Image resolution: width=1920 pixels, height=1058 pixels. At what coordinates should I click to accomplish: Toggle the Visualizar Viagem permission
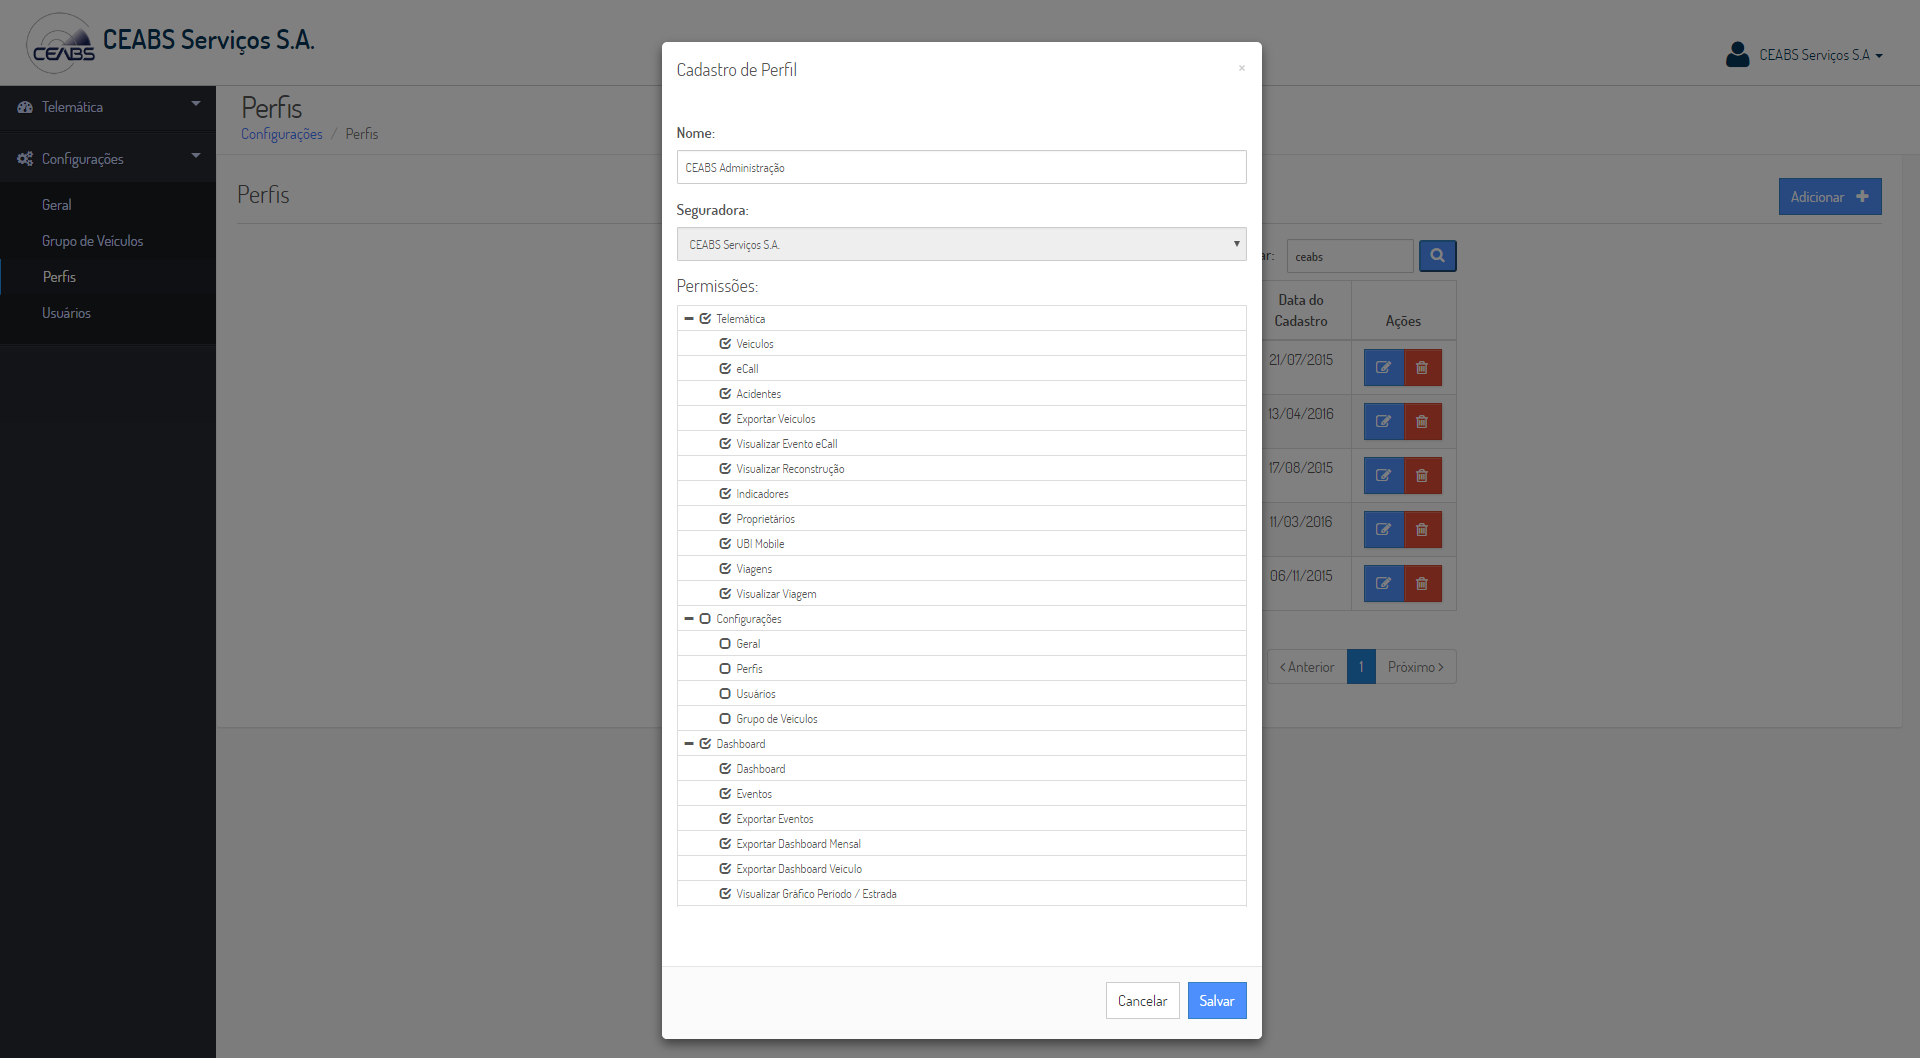725,593
